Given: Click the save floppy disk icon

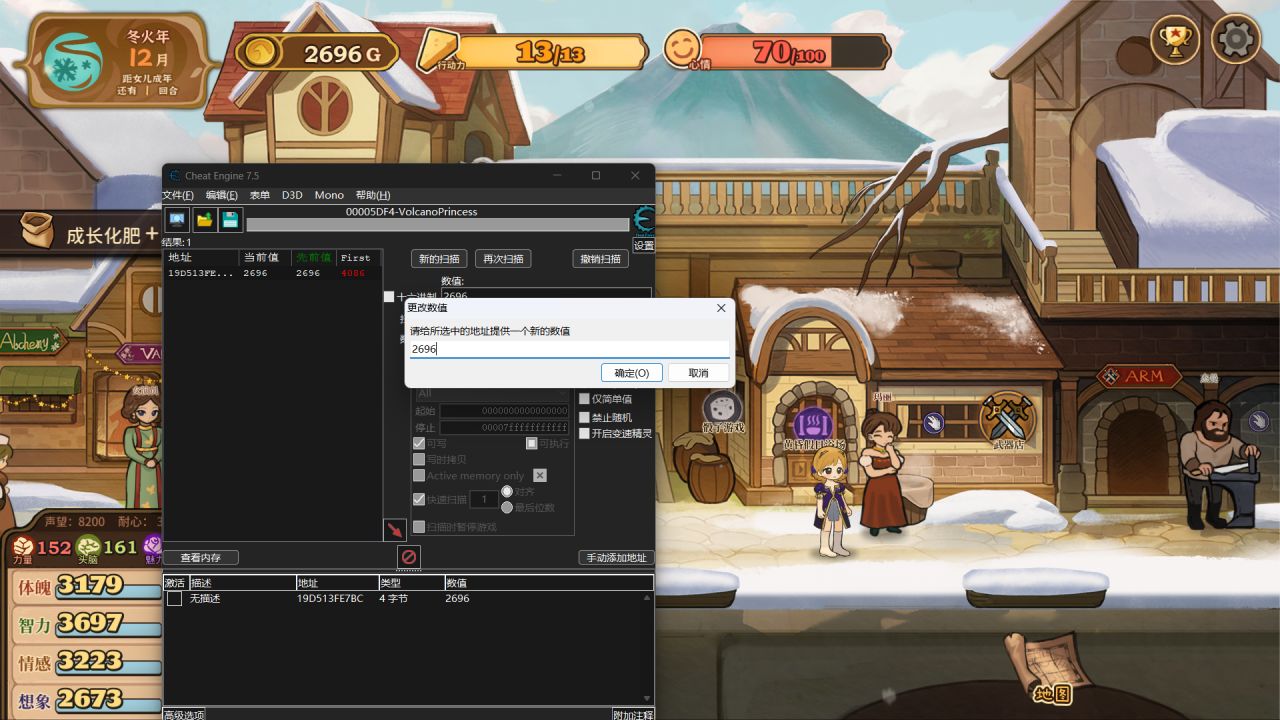Looking at the screenshot, I should pos(230,220).
